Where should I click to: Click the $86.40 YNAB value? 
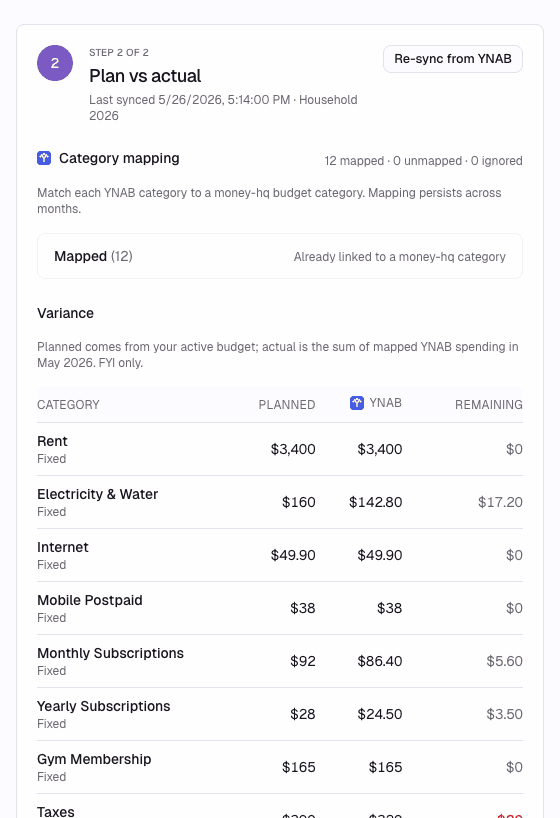tap(379, 661)
